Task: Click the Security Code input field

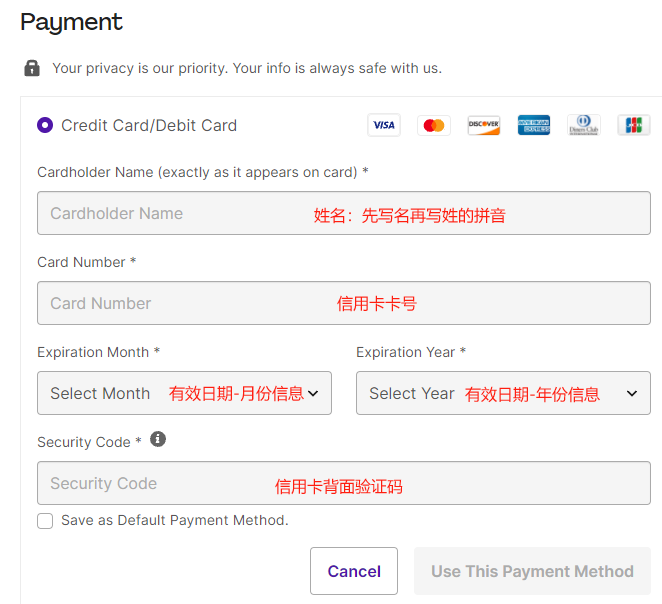Action: (343, 483)
